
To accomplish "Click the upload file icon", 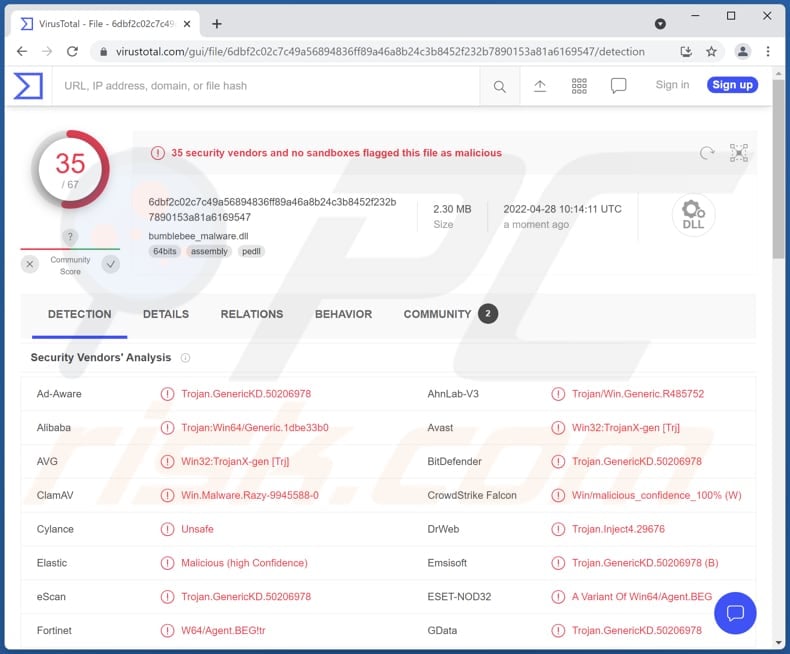I will 540,86.
